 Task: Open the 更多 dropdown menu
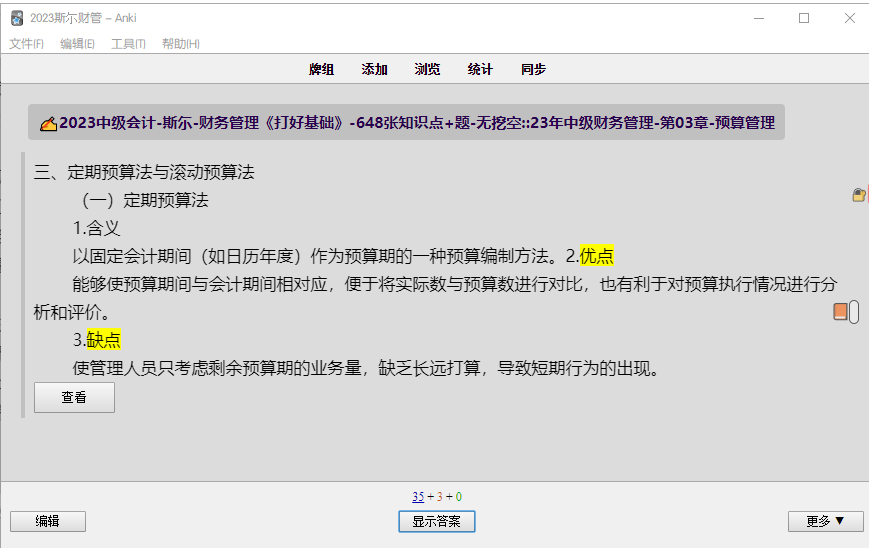click(825, 521)
